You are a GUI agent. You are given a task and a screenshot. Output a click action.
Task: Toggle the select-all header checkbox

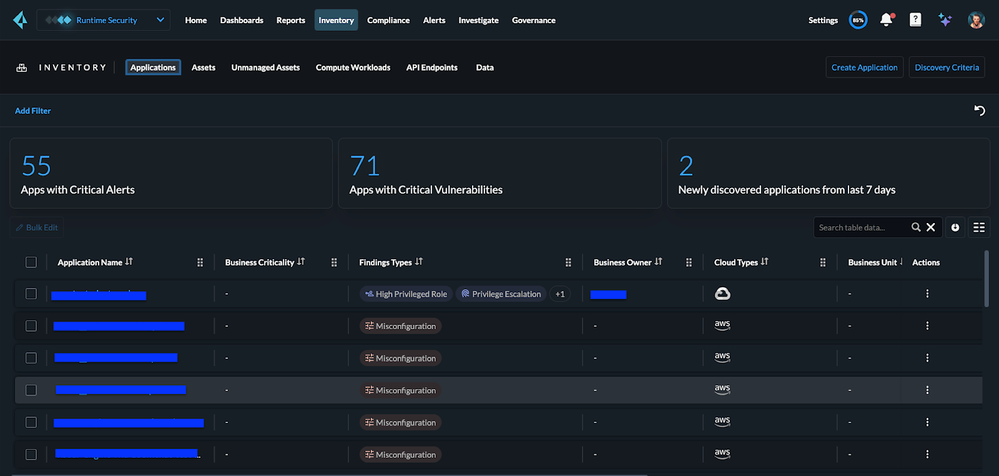[x=31, y=262]
